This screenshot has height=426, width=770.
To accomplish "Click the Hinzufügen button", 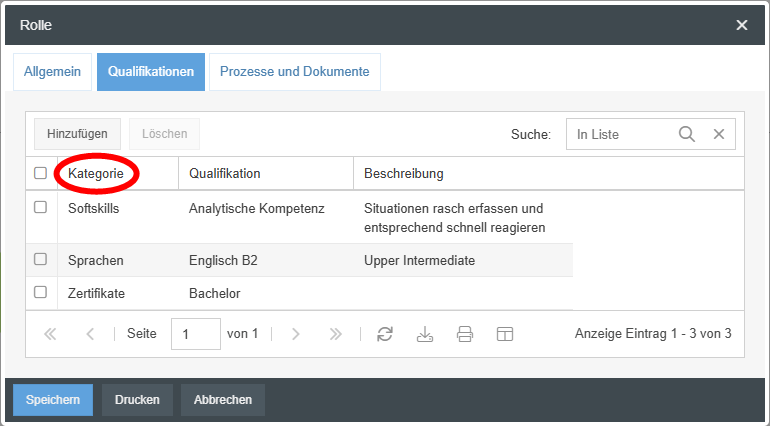I will pyautogui.click(x=77, y=134).
